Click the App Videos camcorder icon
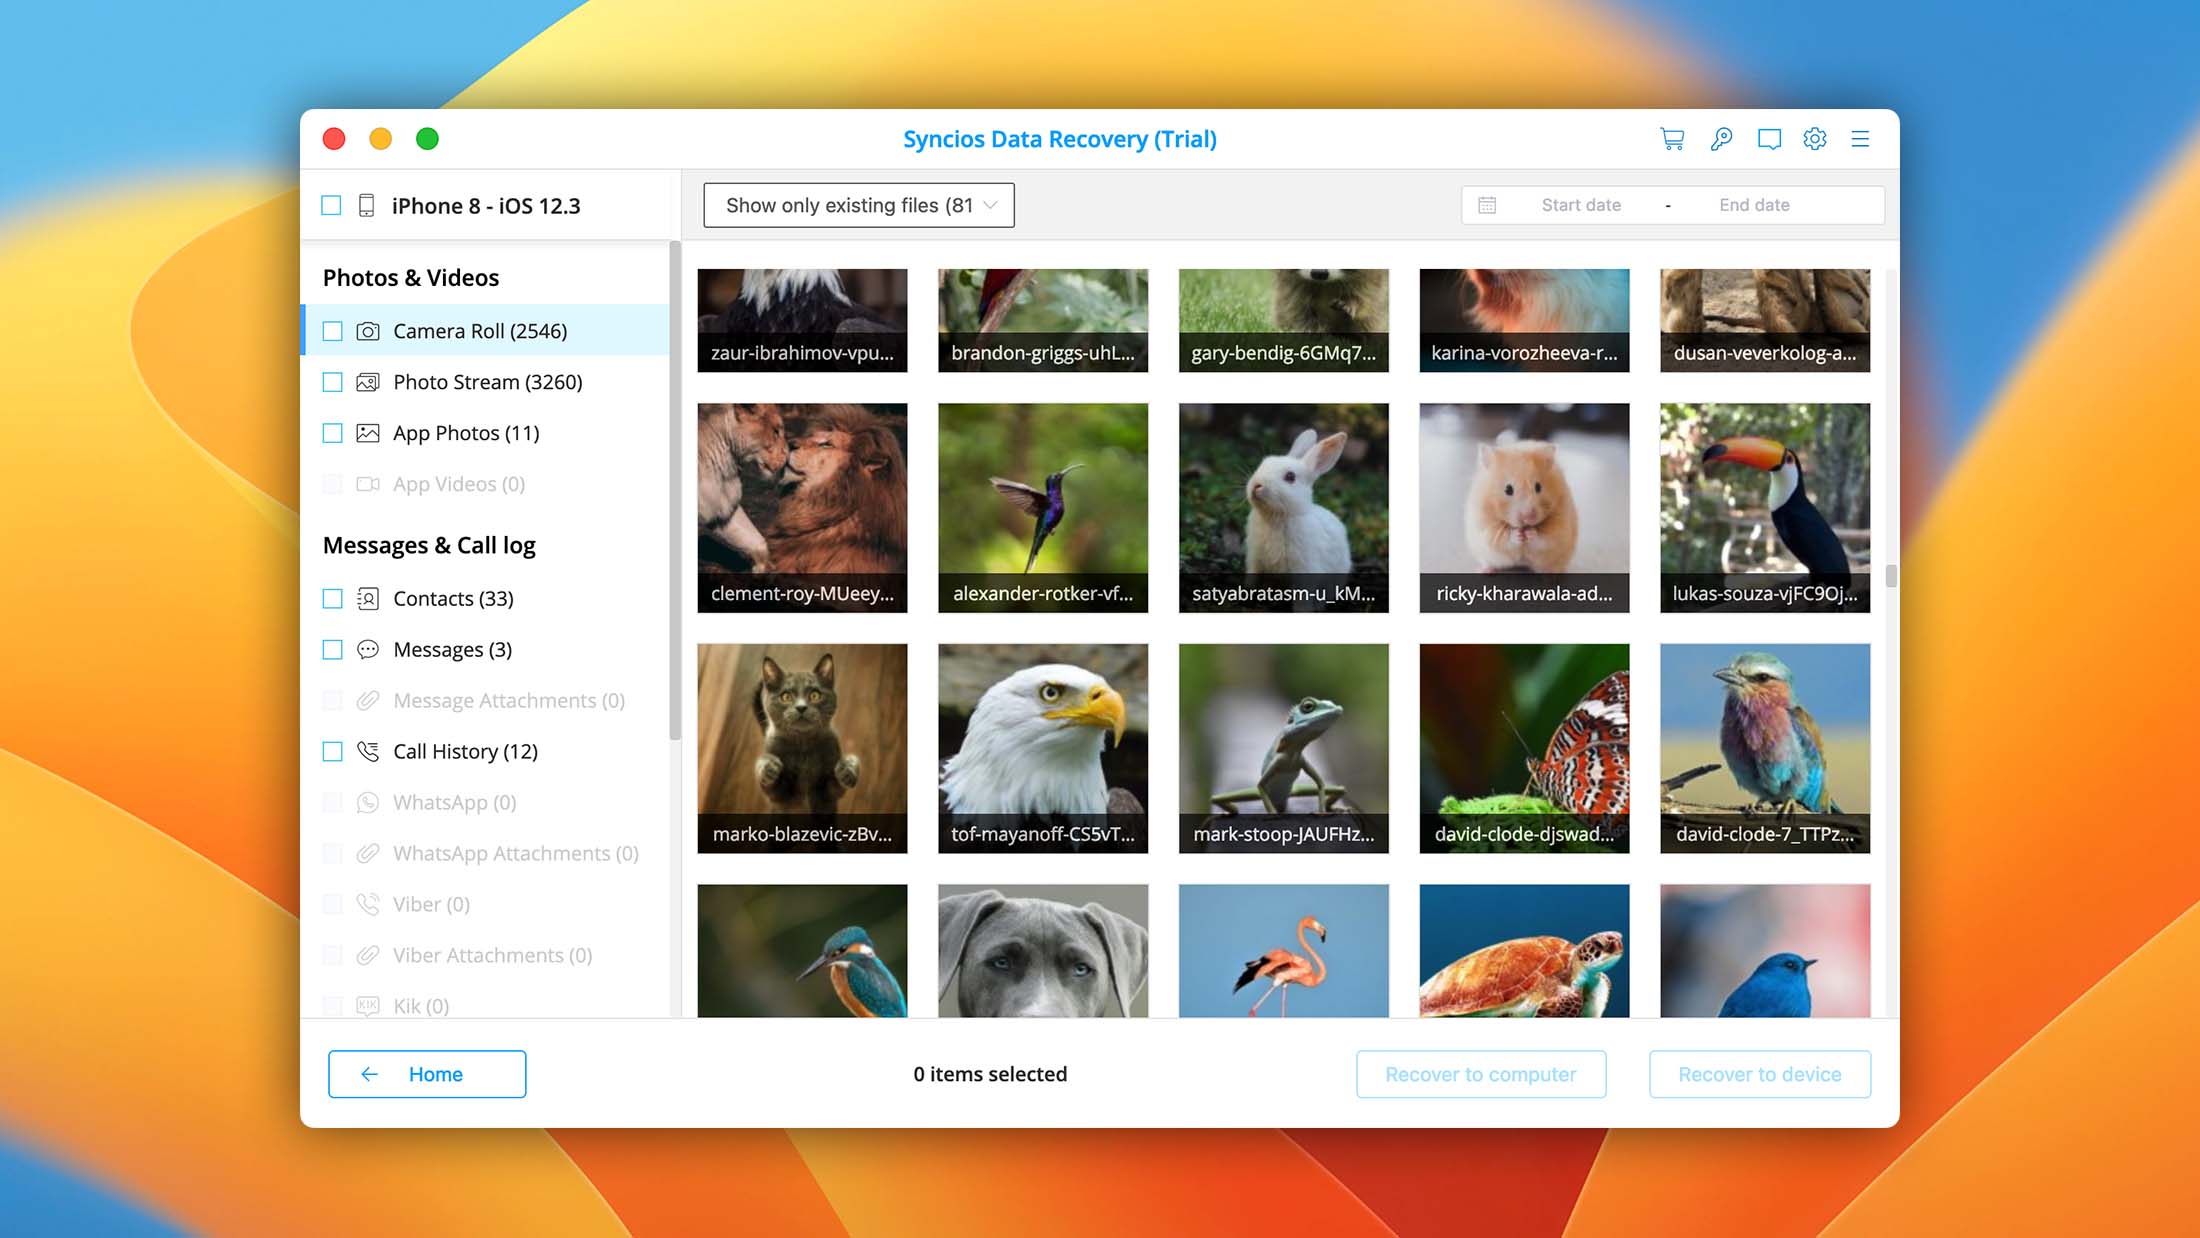 368,484
